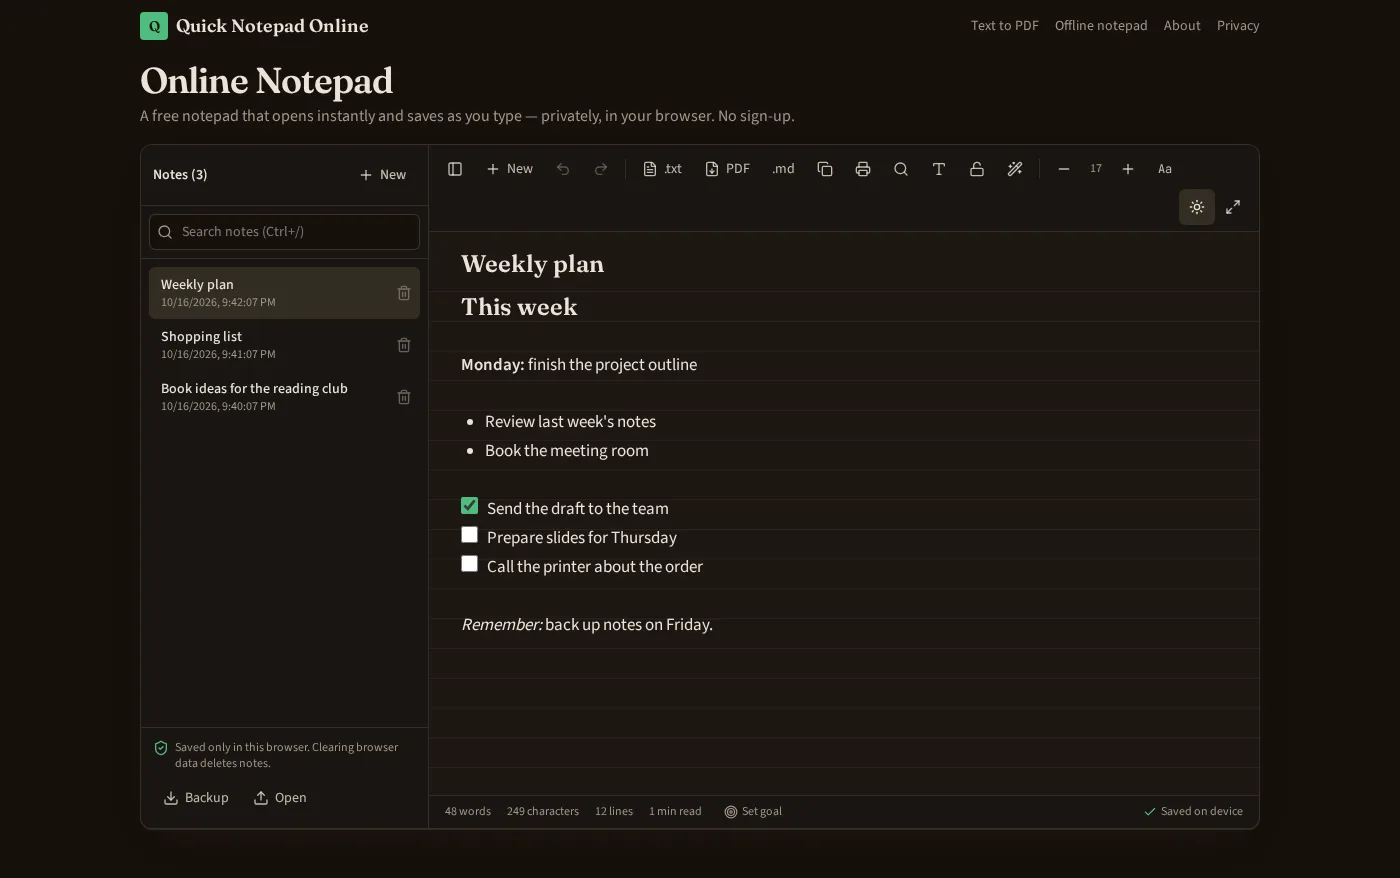Export the note as PDF
This screenshot has height=878, width=1400.
coord(728,169)
